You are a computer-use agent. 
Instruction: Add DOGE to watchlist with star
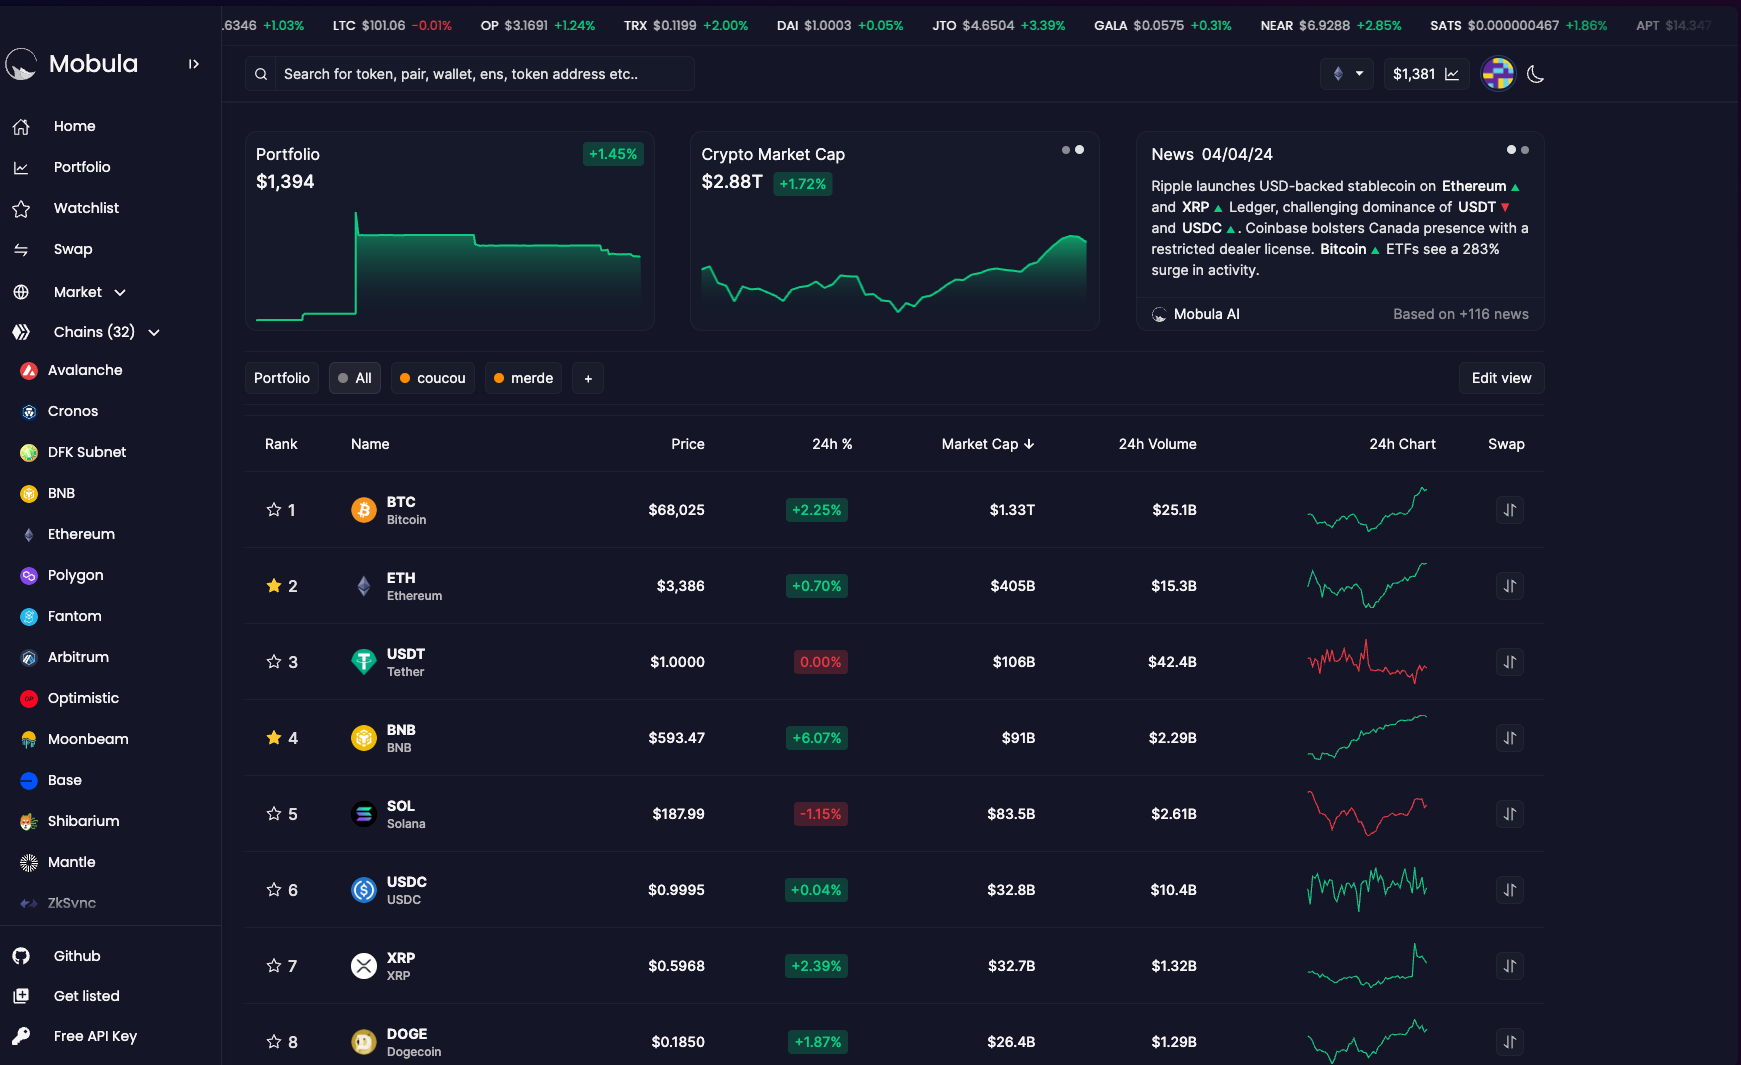274,1042
